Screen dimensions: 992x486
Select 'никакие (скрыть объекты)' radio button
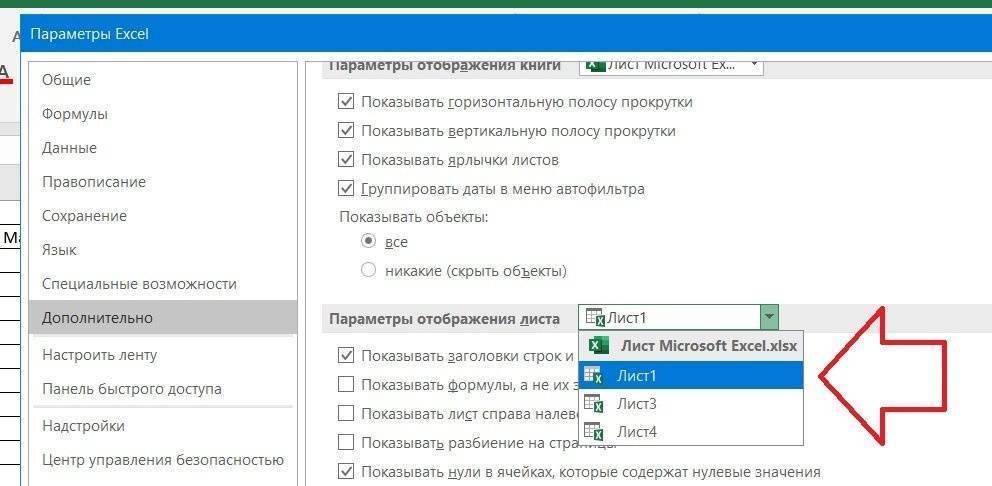(368, 271)
